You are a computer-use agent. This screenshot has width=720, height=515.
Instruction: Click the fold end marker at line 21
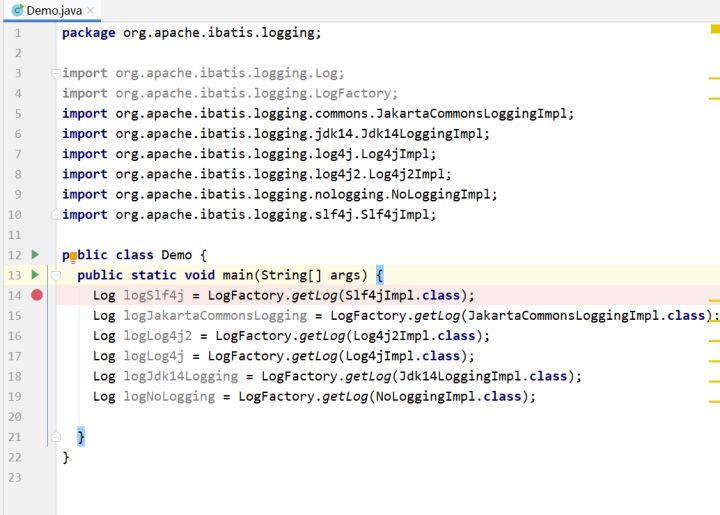(56, 437)
